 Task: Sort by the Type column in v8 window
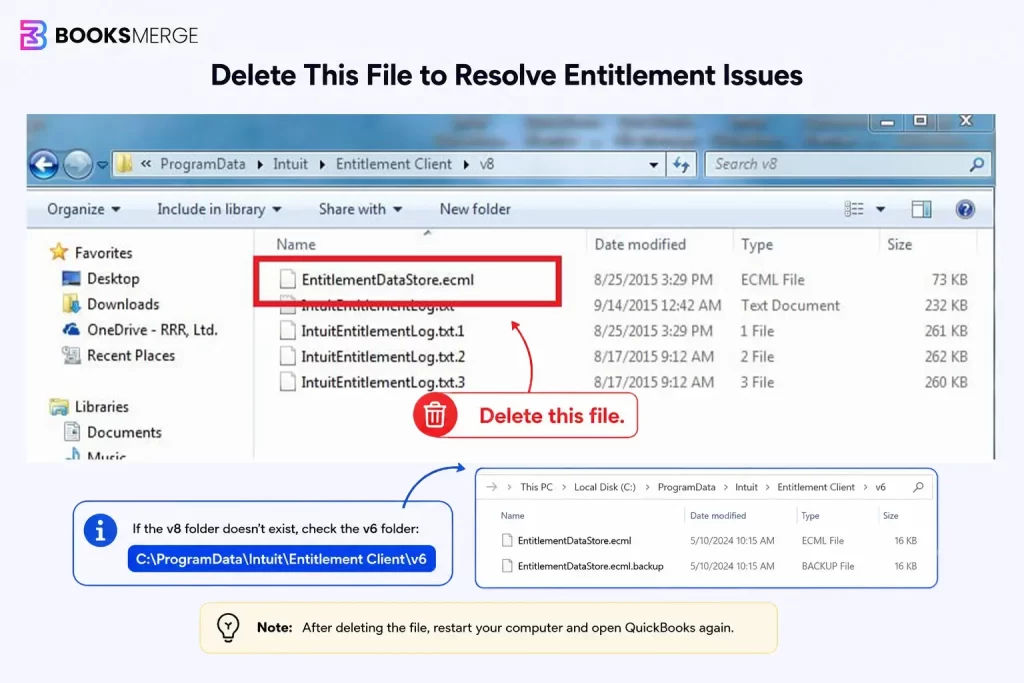point(757,244)
